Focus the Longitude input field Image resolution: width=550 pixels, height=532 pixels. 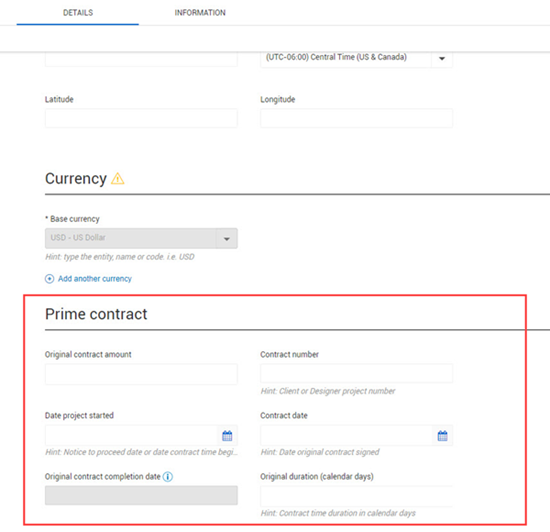[x=356, y=118]
